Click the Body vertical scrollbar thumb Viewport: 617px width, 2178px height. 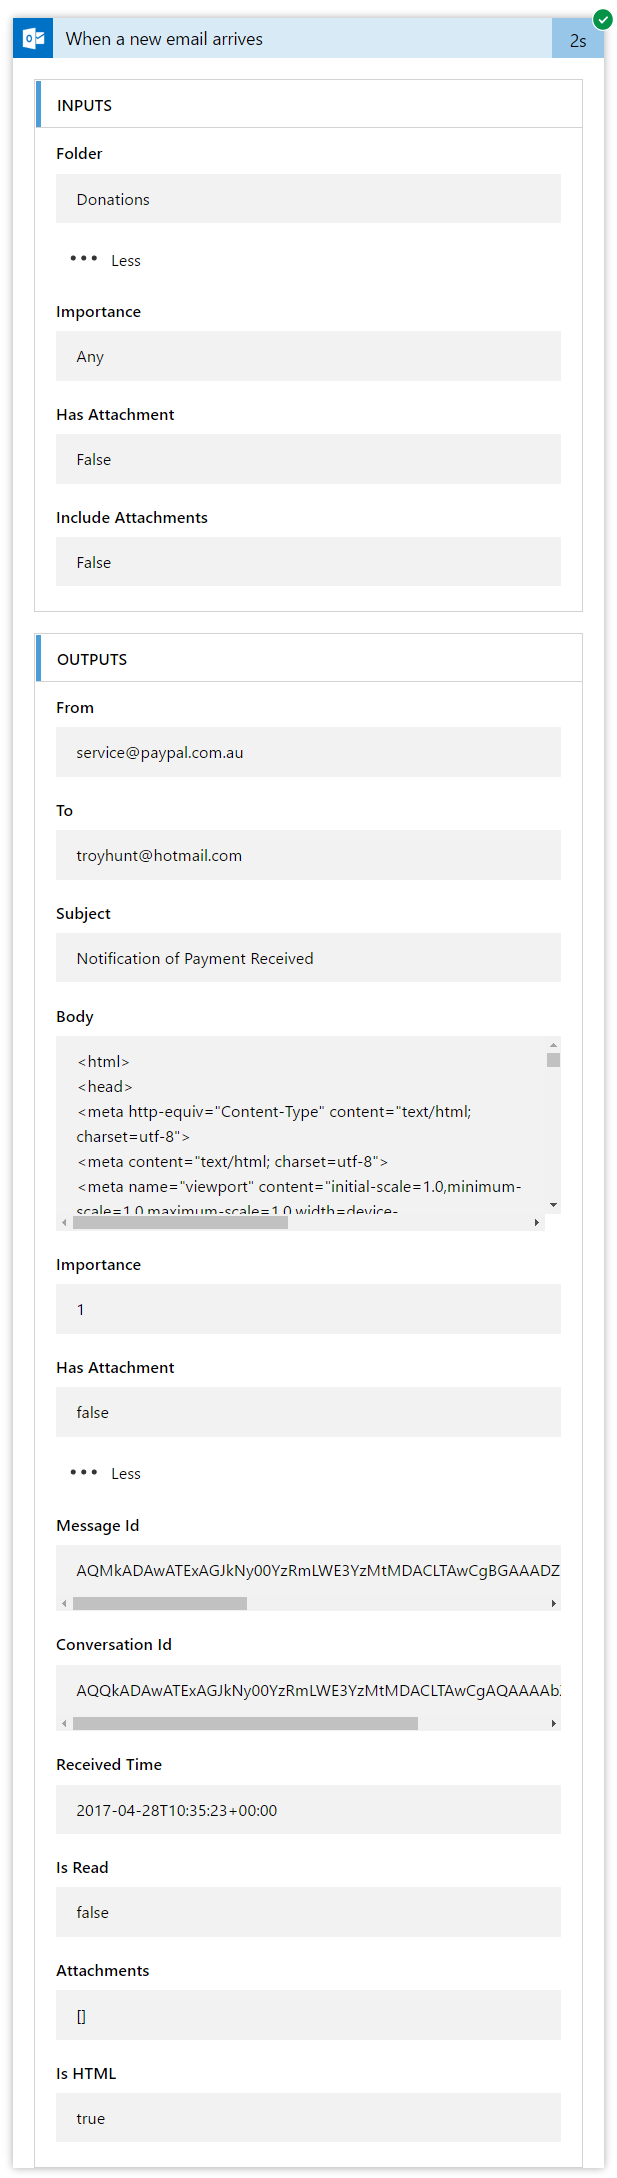pos(553,1060)
